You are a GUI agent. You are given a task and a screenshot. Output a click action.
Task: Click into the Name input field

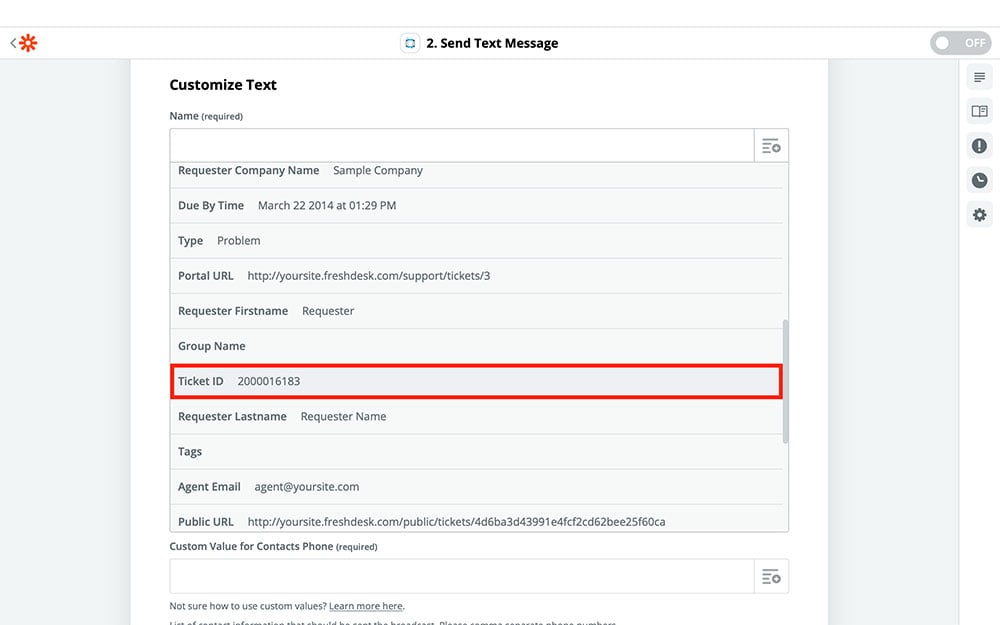pos(461,146)
